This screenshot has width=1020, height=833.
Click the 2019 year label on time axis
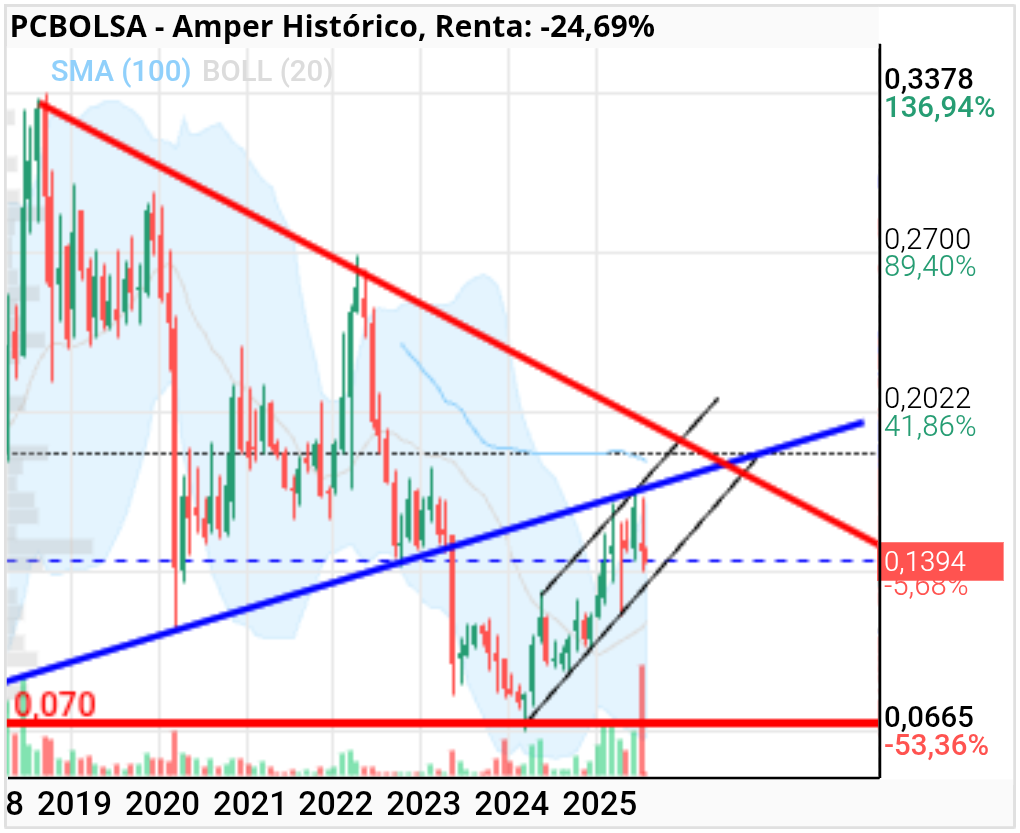(x=75, y=804)
